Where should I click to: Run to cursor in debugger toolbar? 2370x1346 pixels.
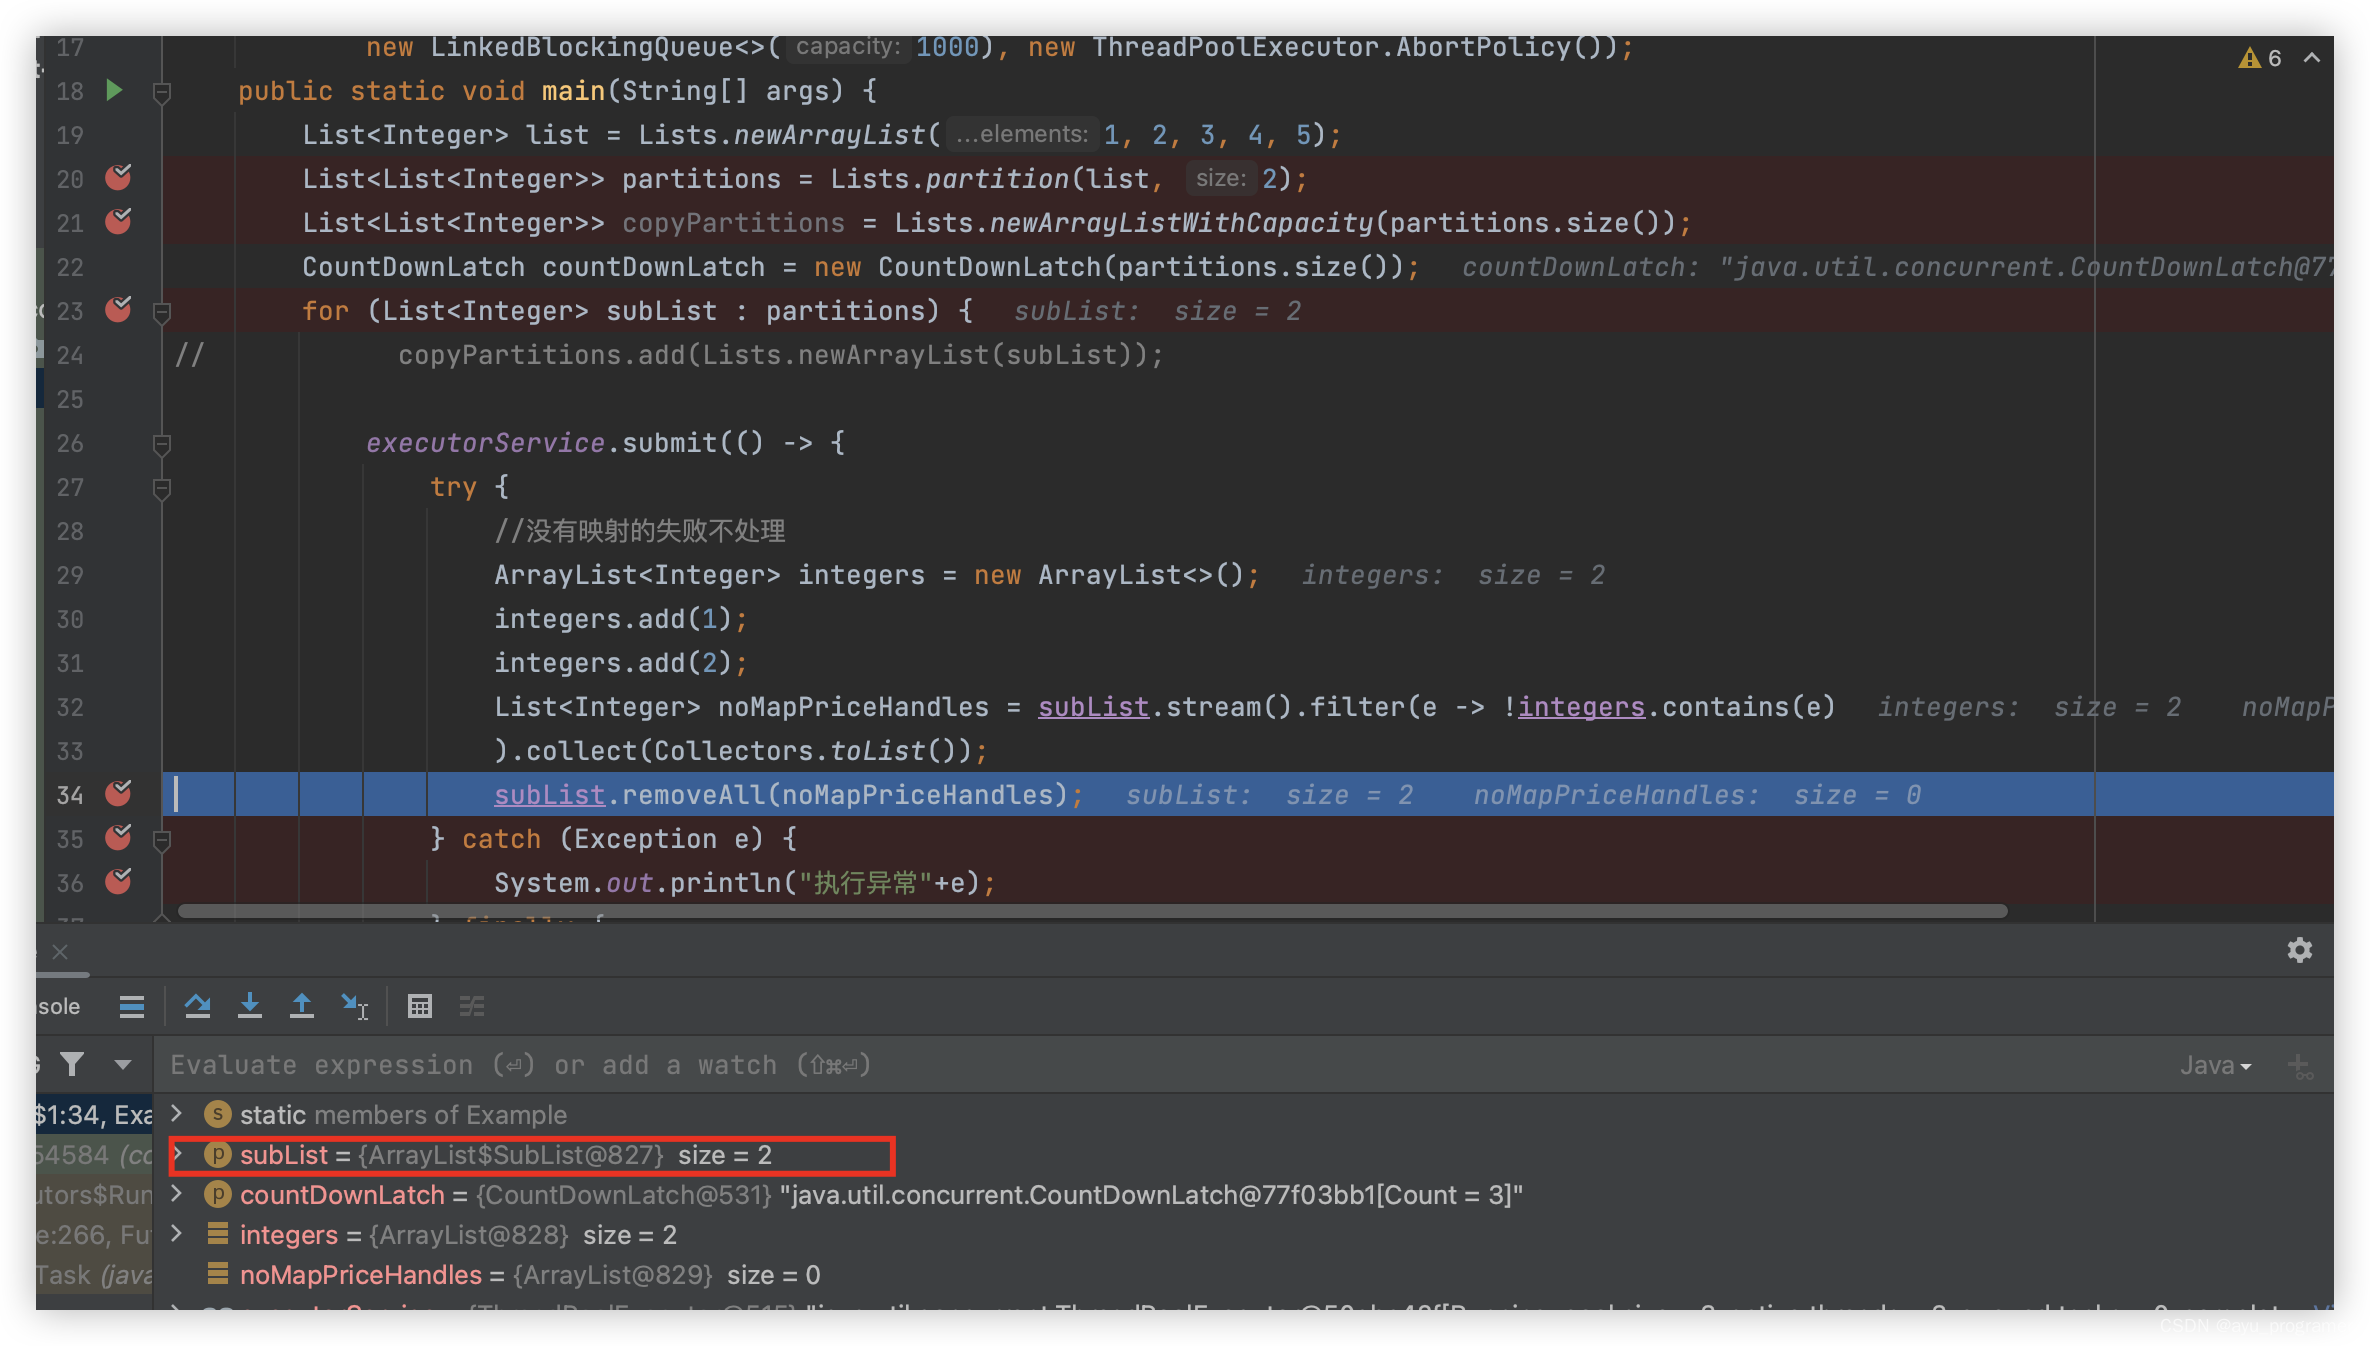click(354, 1006)
